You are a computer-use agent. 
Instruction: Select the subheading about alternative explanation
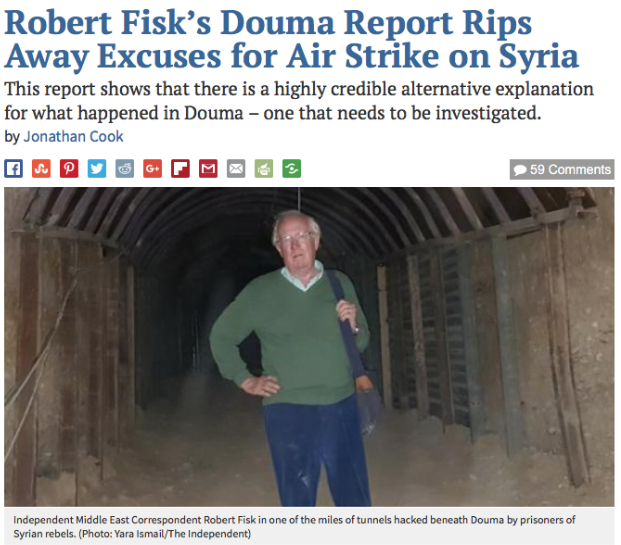[x=299, y=101]
